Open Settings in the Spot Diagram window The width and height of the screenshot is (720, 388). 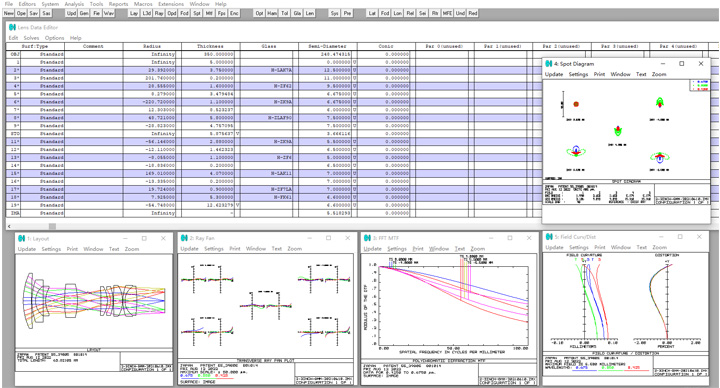tap(578, 74)
